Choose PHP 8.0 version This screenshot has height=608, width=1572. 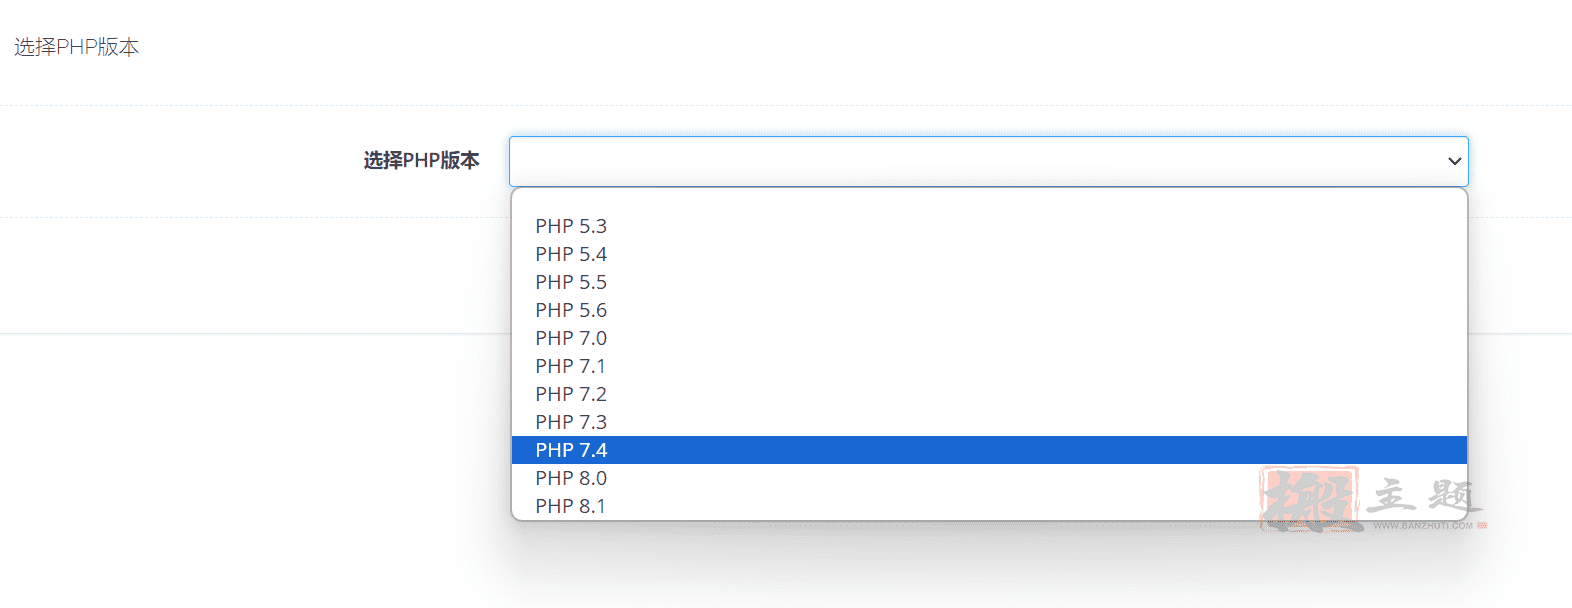[989, 478]
